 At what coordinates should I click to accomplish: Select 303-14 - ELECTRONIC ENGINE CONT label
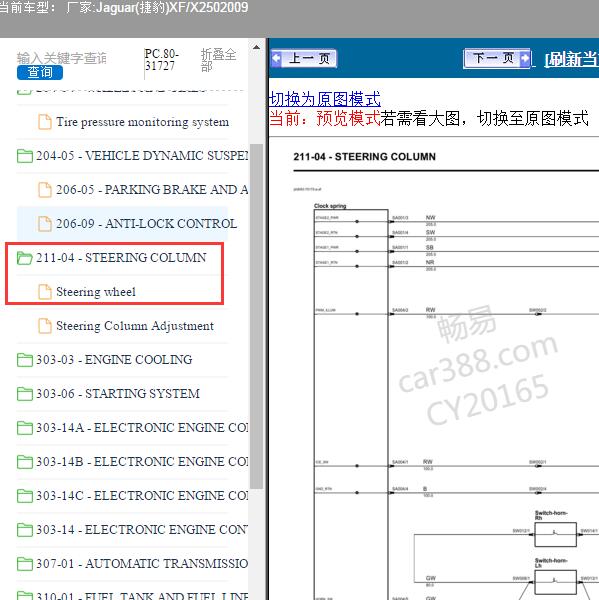pos(142,530)
